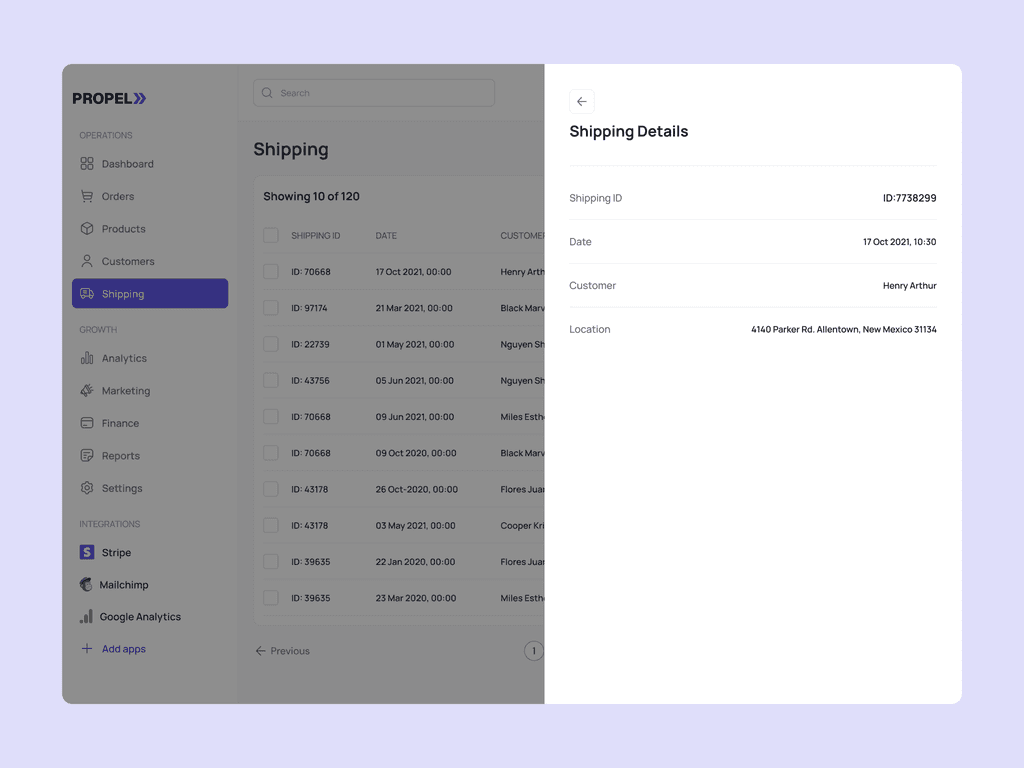Click customer name Henry Arthur in details
Viewport: 1024px width, 768px height.
point(909,285)
